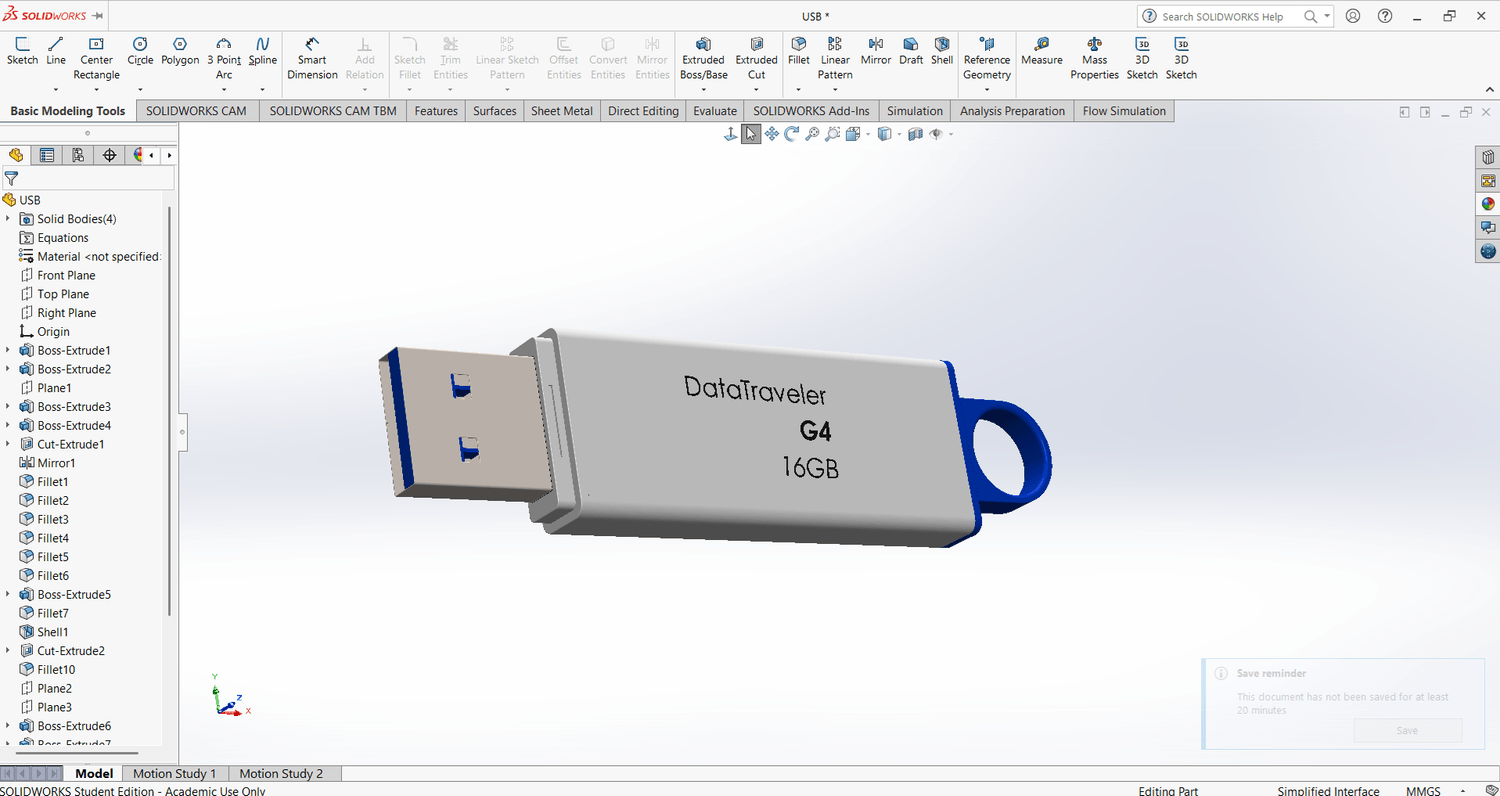Open the Display Style dropdown arrow
The image size is (1500, 796).
click(x=898, y=135)
